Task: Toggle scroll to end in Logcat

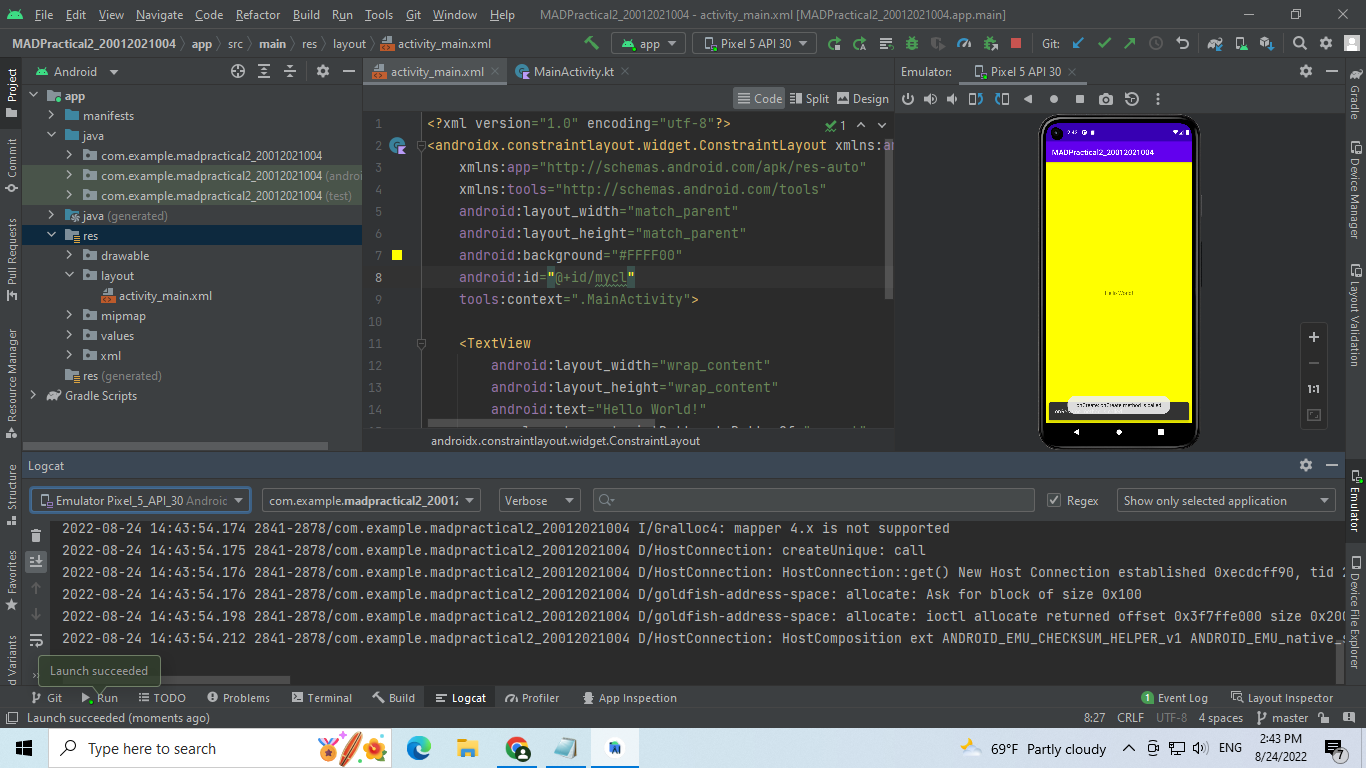Action: tap(36, 562)
